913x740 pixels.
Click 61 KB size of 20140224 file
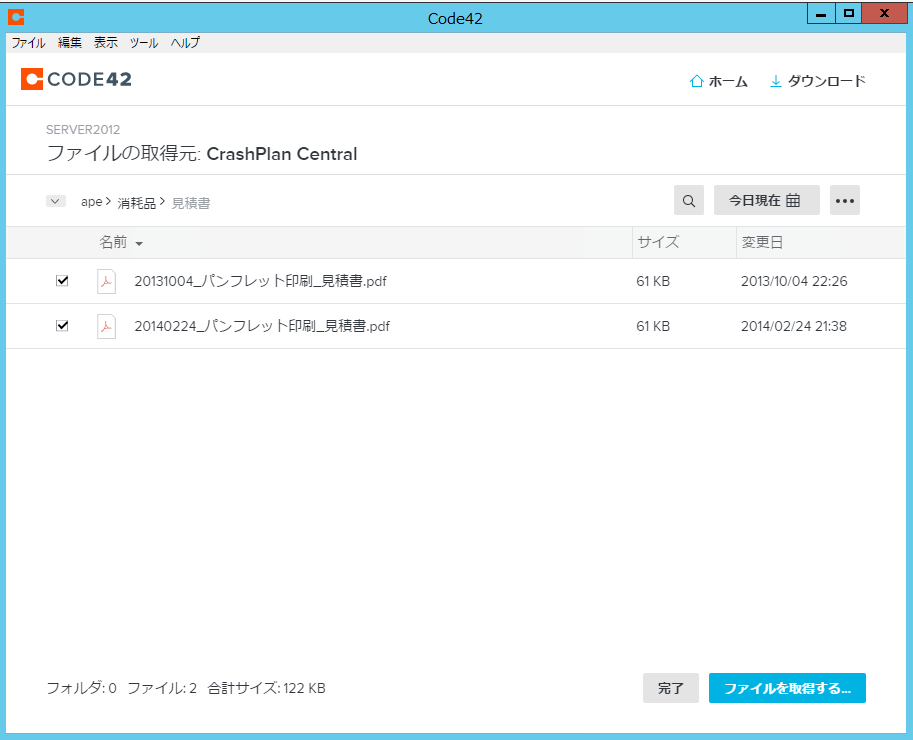653,326
